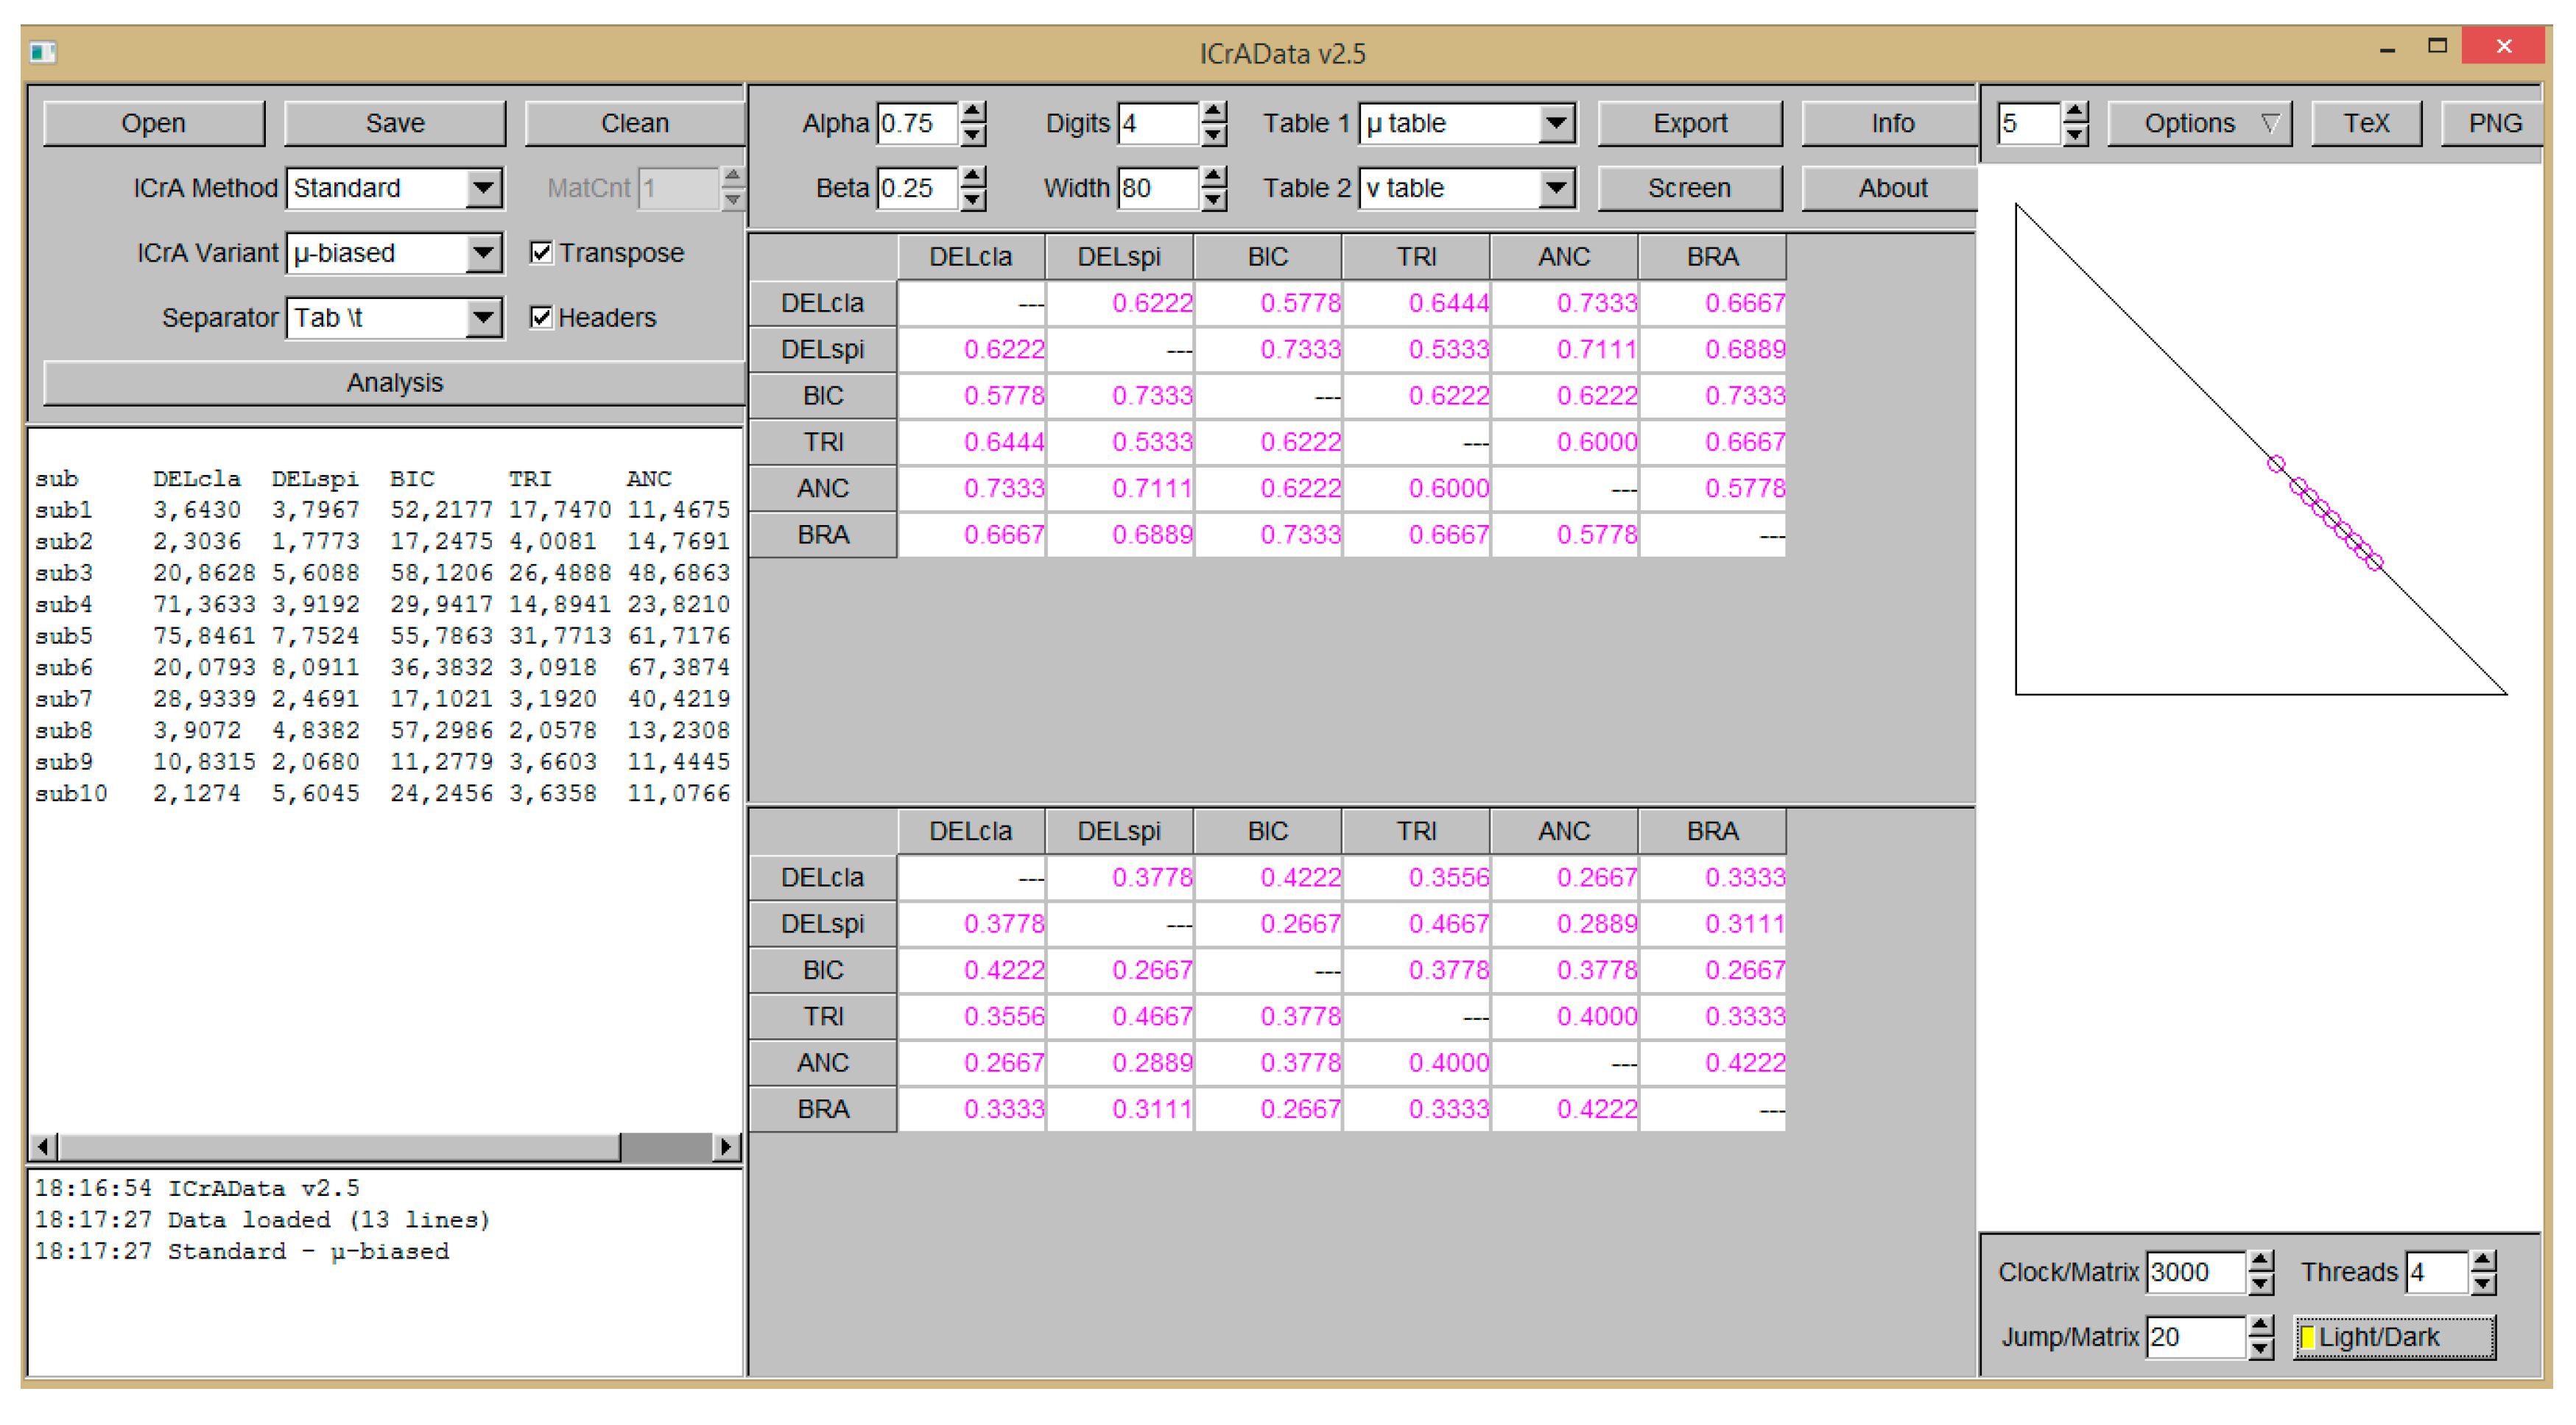Open the Table 1 μ table dropdown
This screenshot has width=2576, height=1425.
1555,123
